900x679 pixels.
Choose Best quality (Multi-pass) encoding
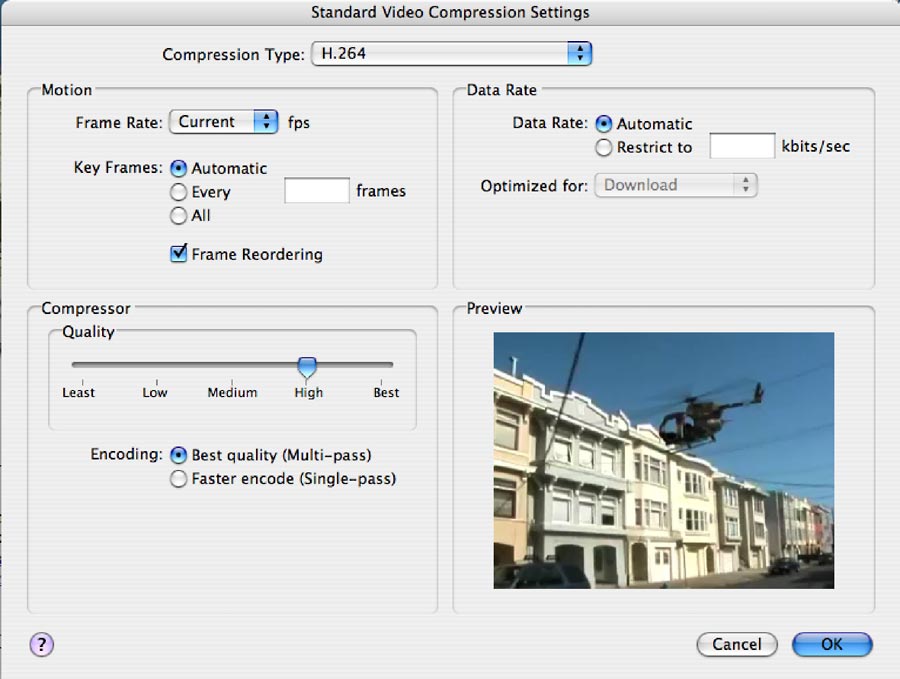(179, 455)
